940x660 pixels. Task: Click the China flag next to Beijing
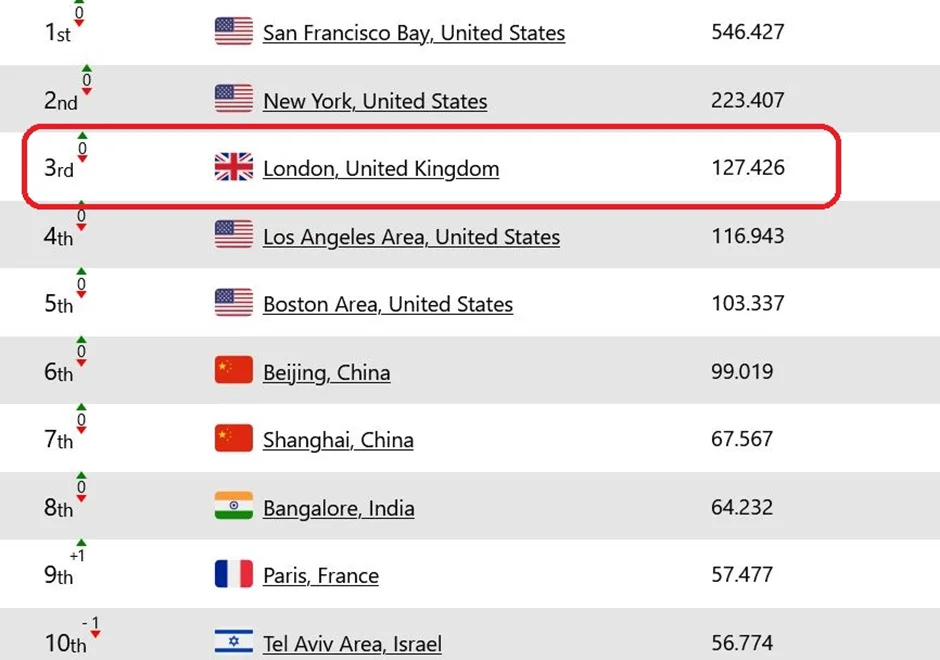click(x=233, y=371)
